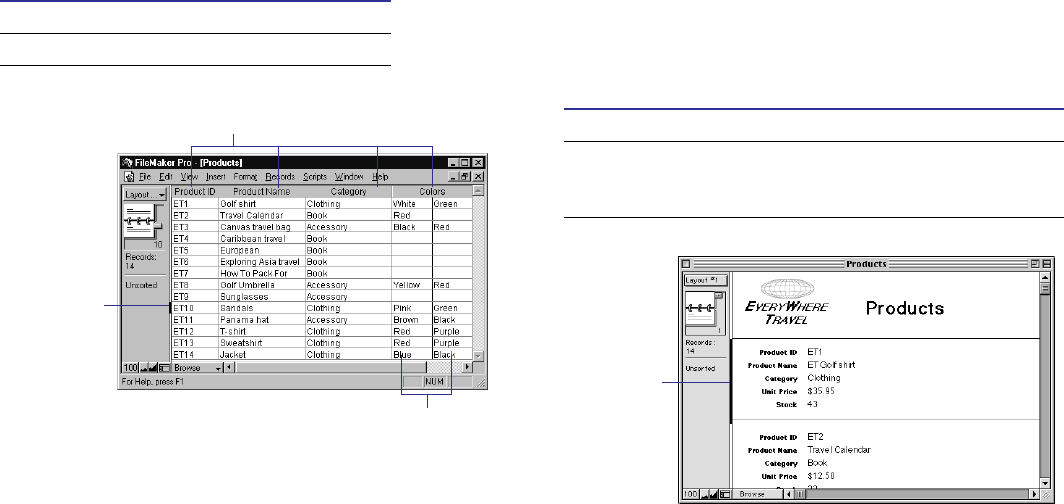Open the Help menu

[x=380, y=176]
